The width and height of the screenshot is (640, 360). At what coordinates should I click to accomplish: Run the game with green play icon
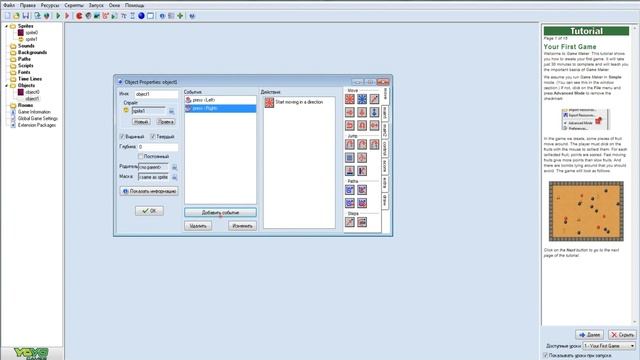(58, 16)
